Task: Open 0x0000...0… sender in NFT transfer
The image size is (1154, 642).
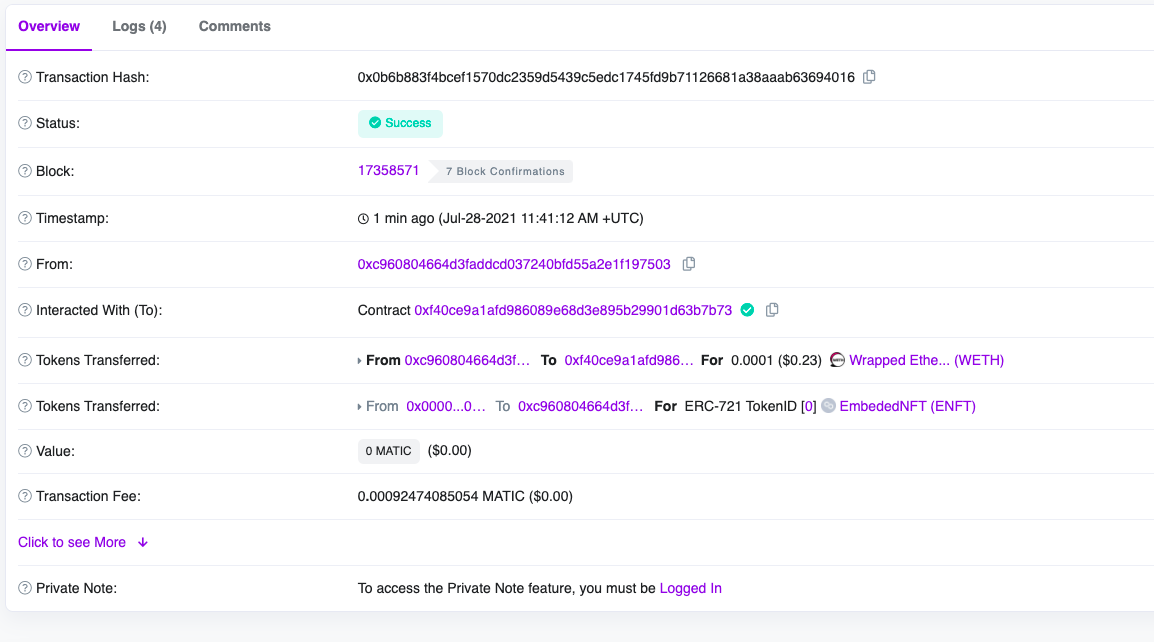Action: pos(446,406)
